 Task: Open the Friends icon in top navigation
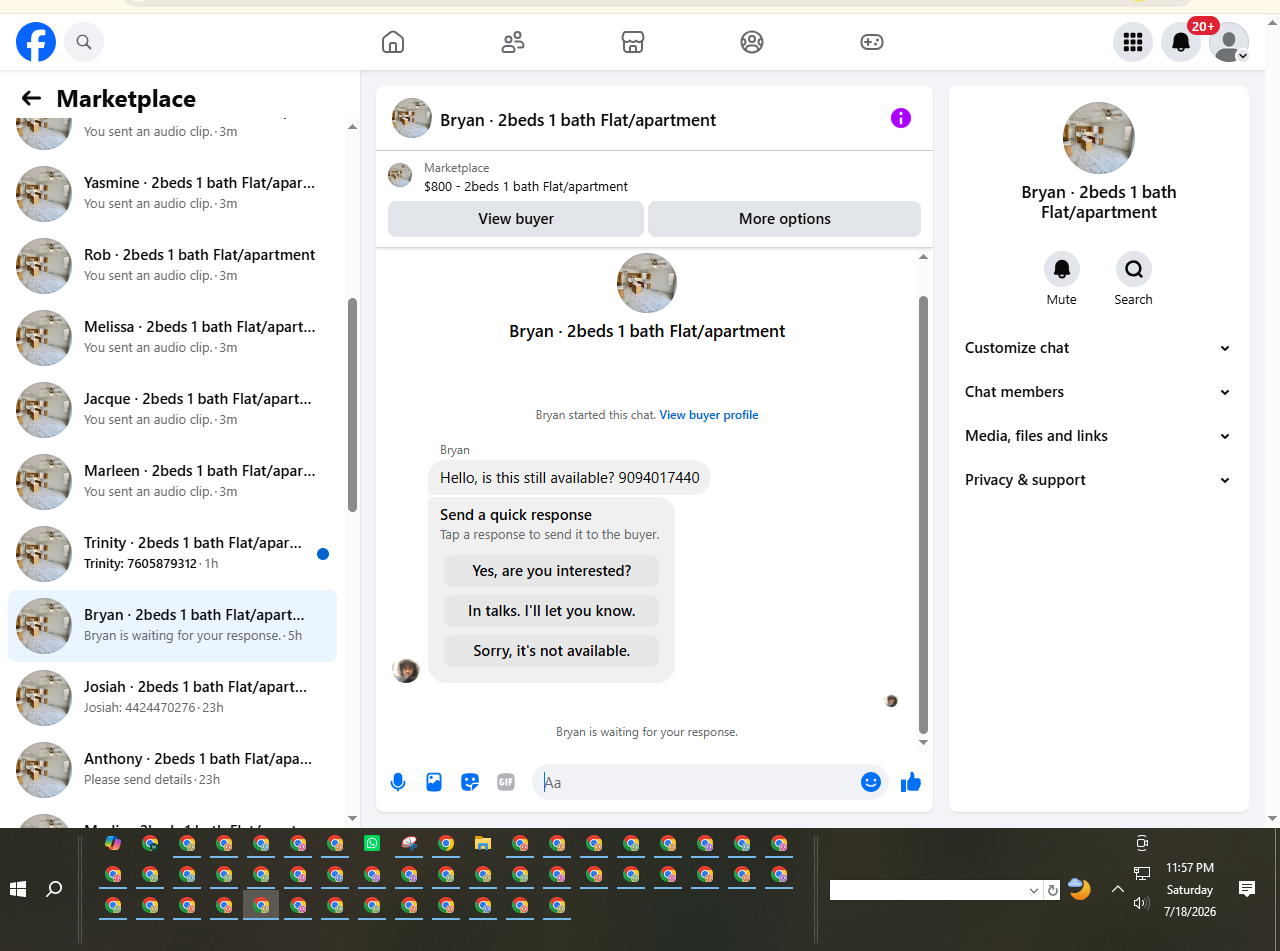pyautogui.click(x=513, y=42)
